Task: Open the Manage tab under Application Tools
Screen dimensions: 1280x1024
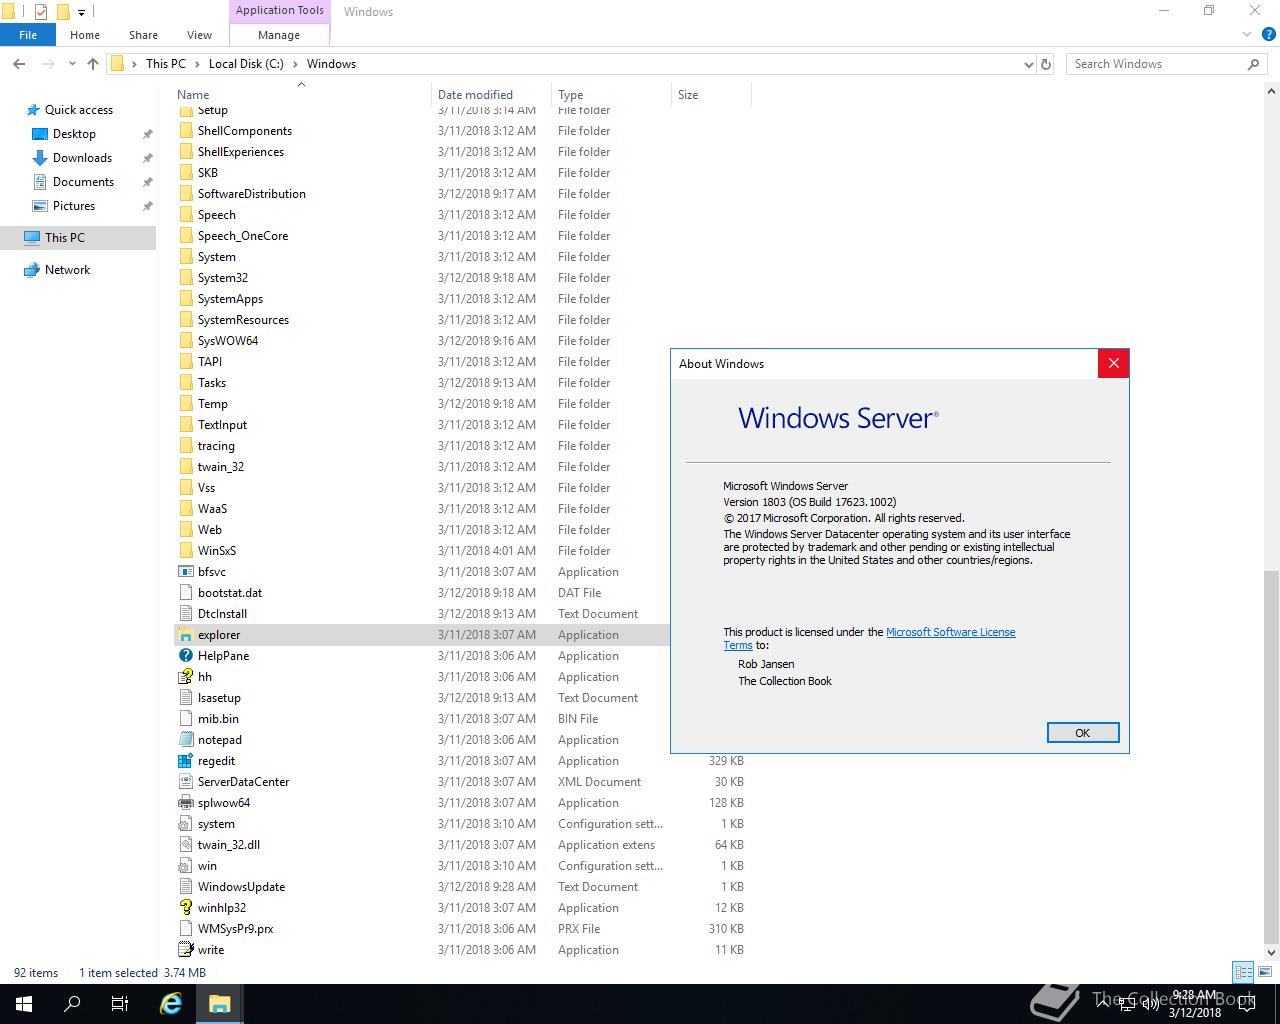Action: (x=279, y=35)
